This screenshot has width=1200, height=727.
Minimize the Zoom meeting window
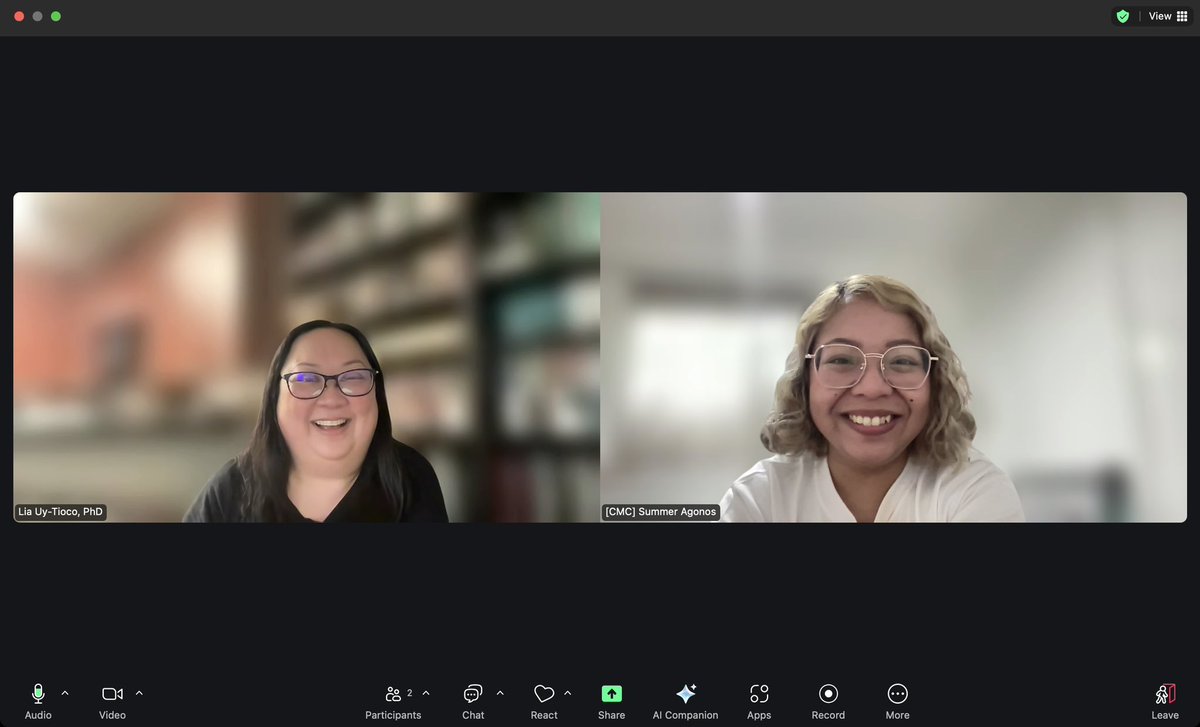pos(38,16)
